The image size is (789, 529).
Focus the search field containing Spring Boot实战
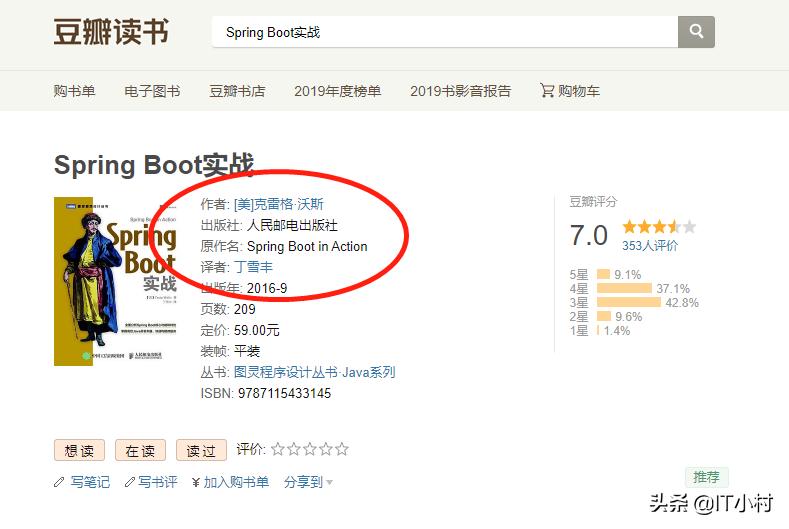pos(445,32)
